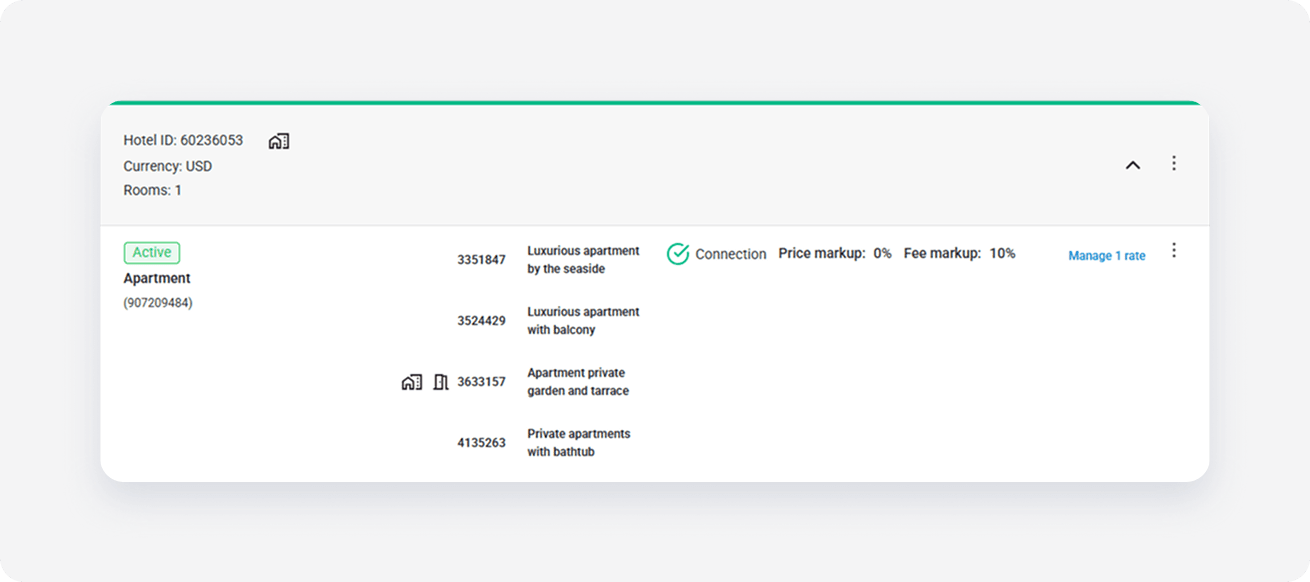Select the room code 3524429
The image size is (1310, 582).
(482, 321)
